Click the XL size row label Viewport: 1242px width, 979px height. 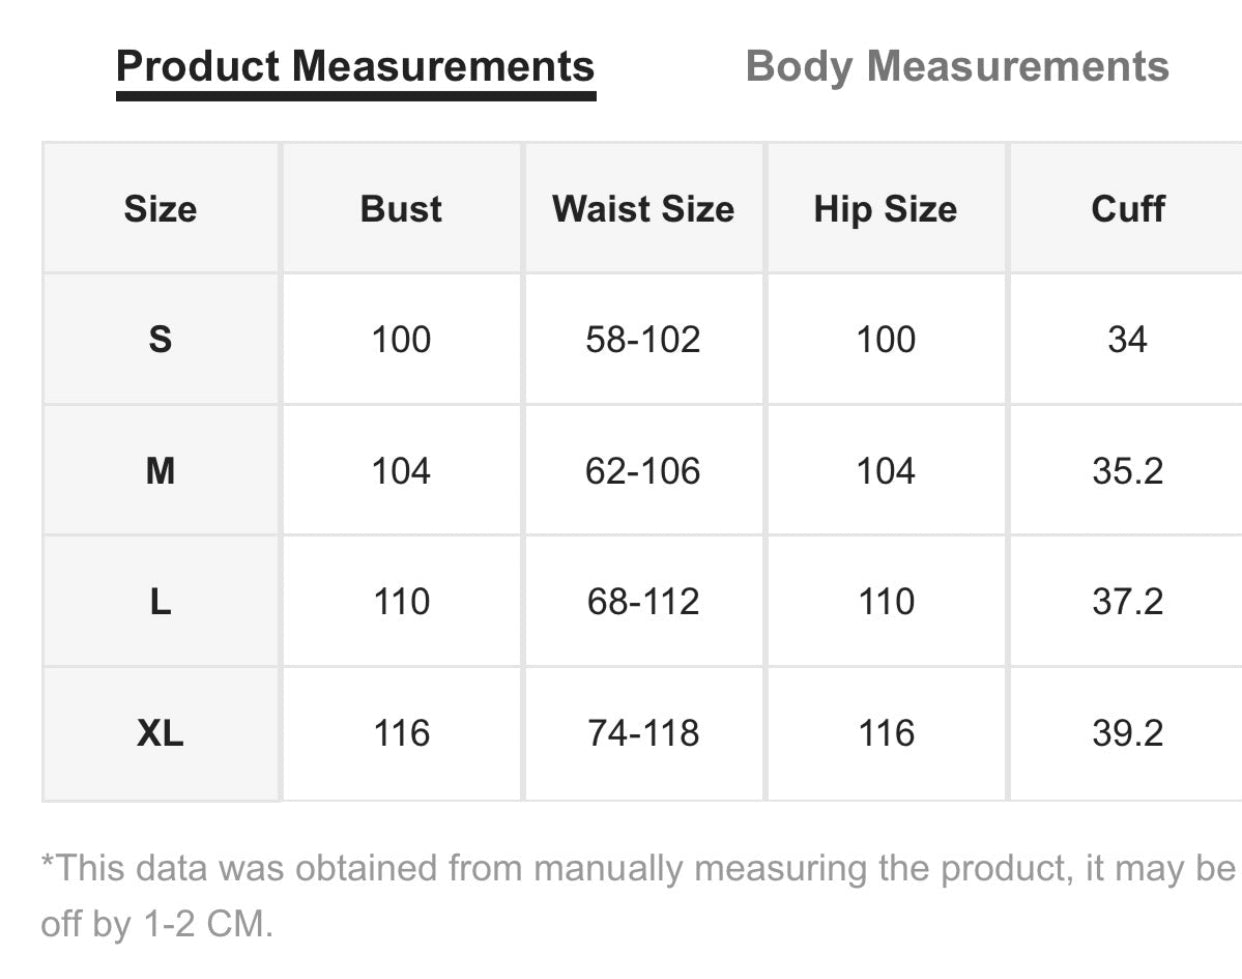[160, 734]
